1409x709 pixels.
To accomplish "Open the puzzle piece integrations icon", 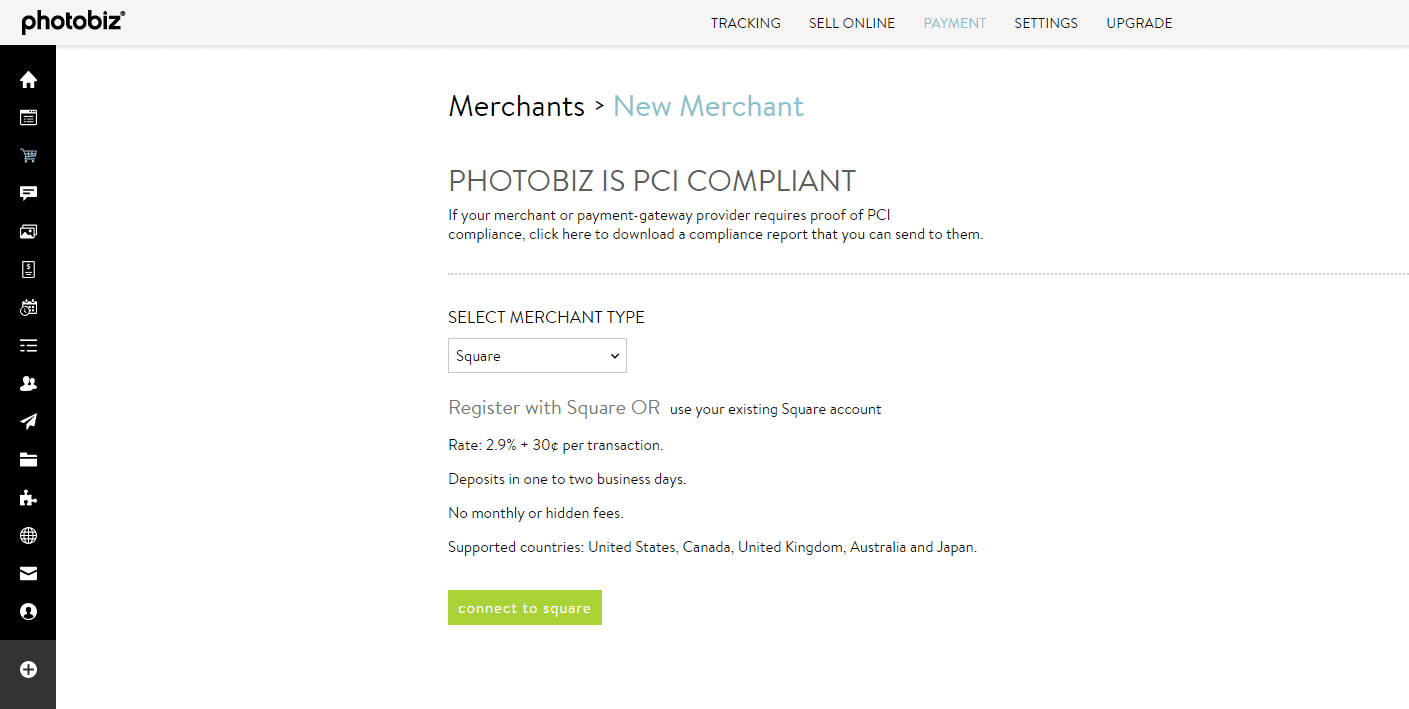I will tap(28, 498).
